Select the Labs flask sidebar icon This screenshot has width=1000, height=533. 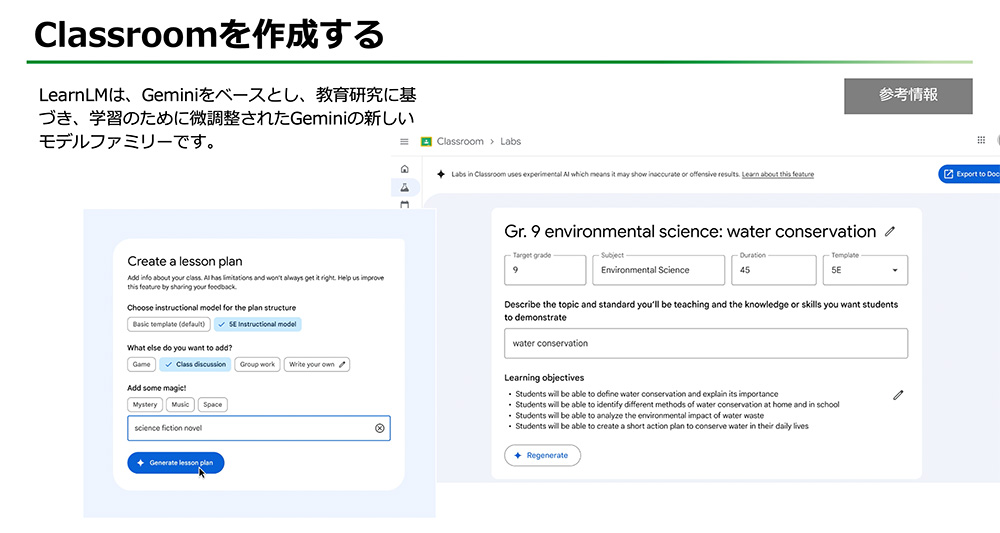404,187
